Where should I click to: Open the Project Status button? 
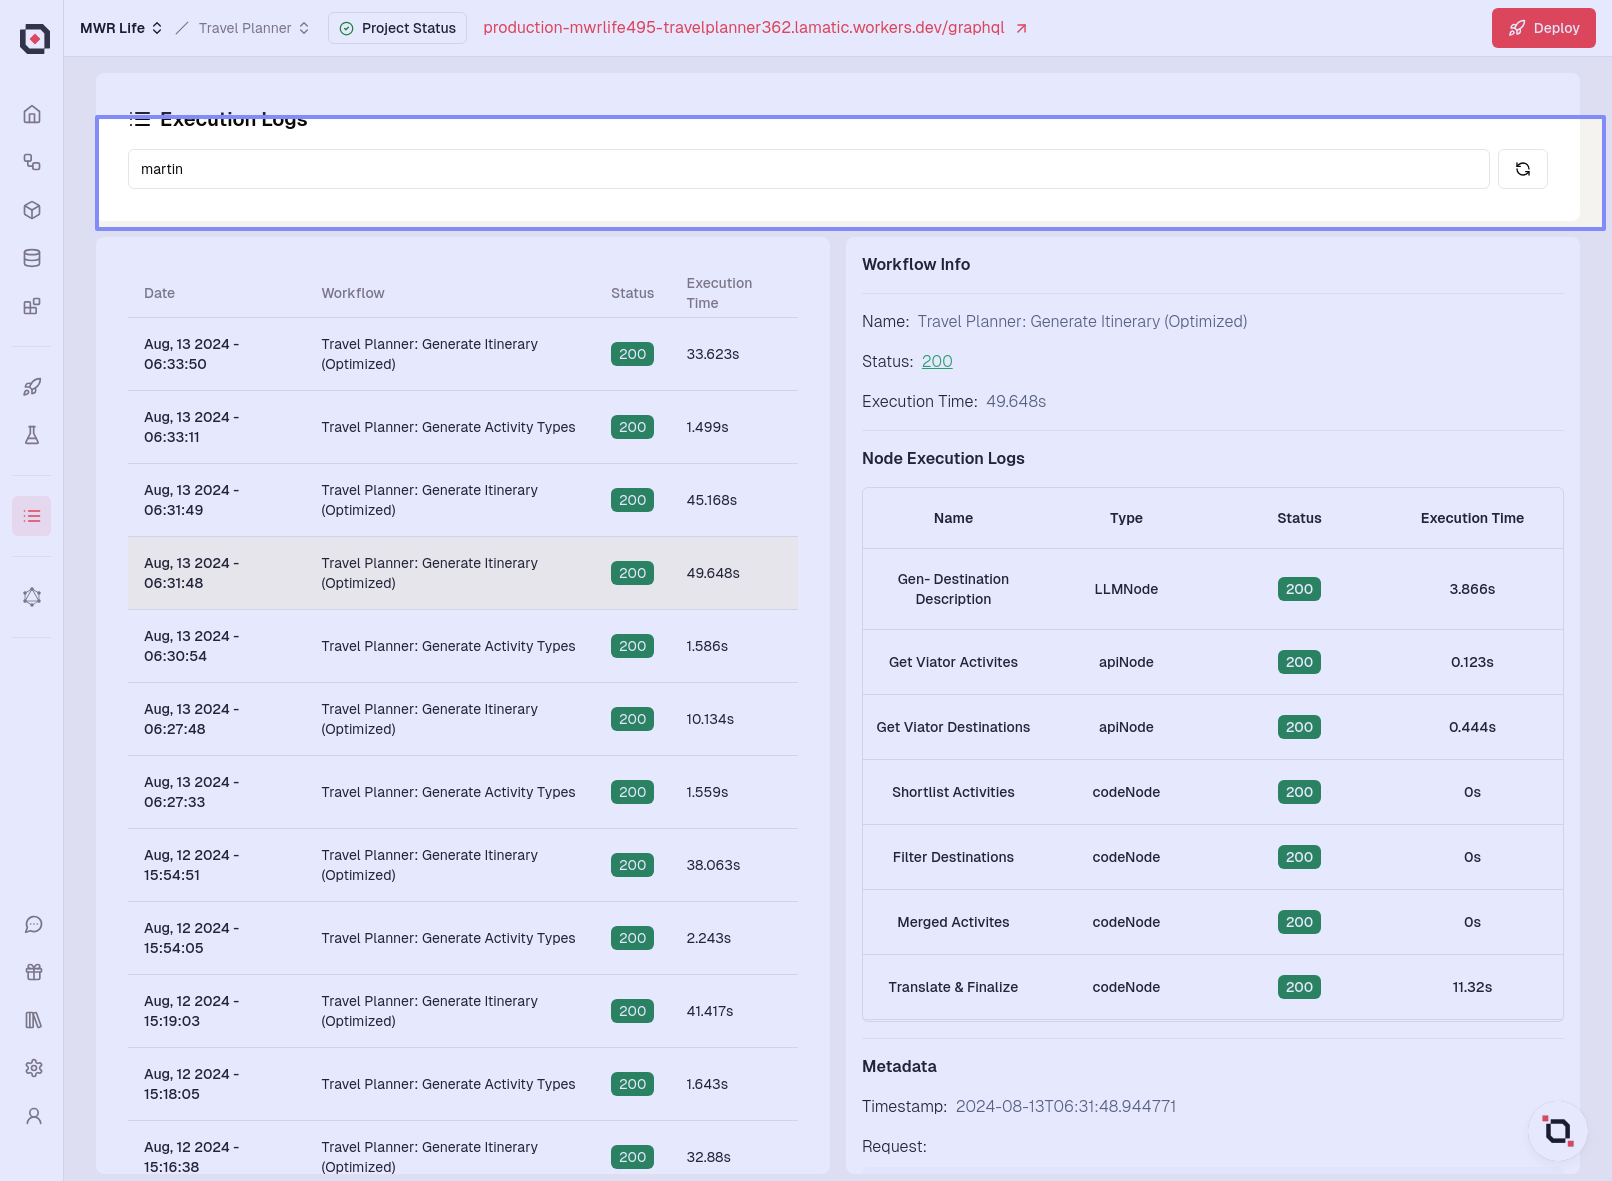[397, 28]
